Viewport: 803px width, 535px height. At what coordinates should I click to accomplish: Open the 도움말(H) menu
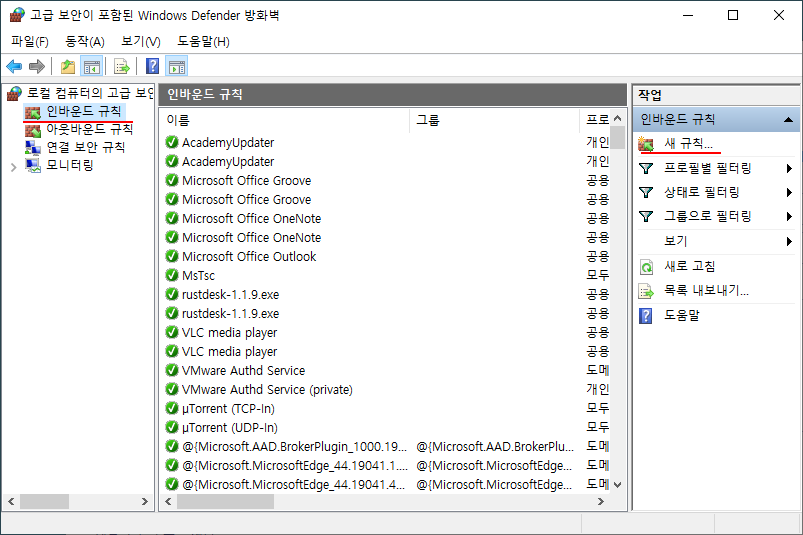(x=203, y=41)
